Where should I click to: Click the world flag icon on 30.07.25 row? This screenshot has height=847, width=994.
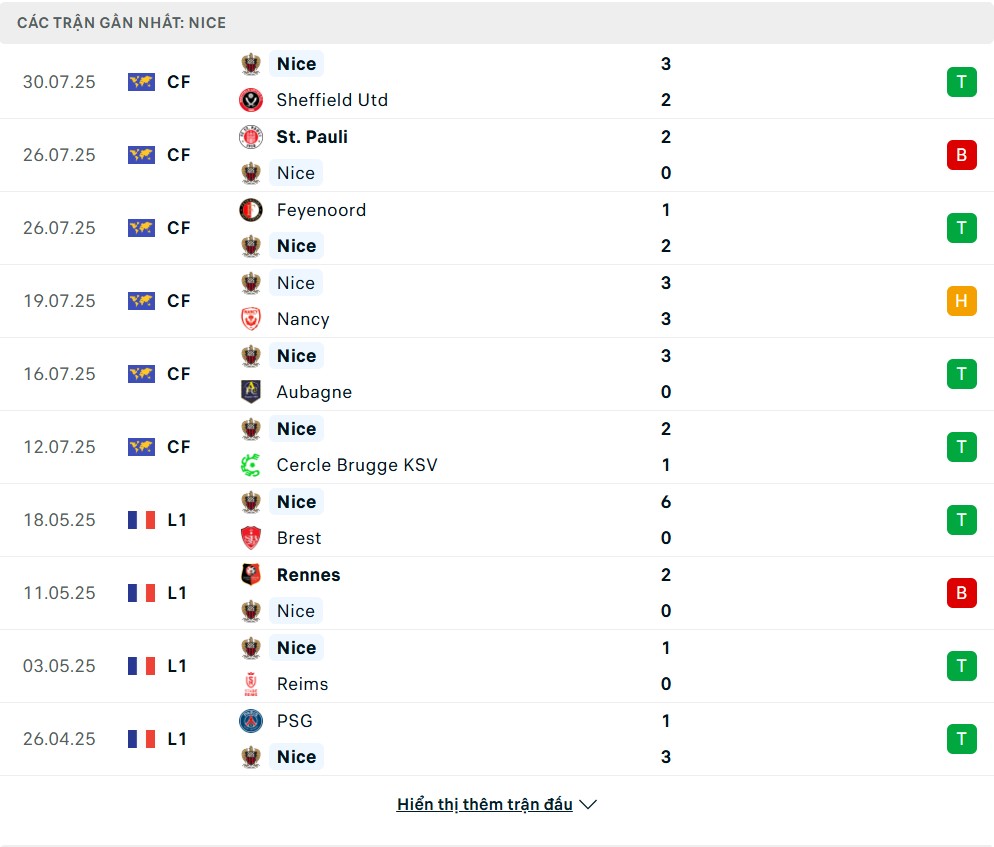click(x=141, y=82)
